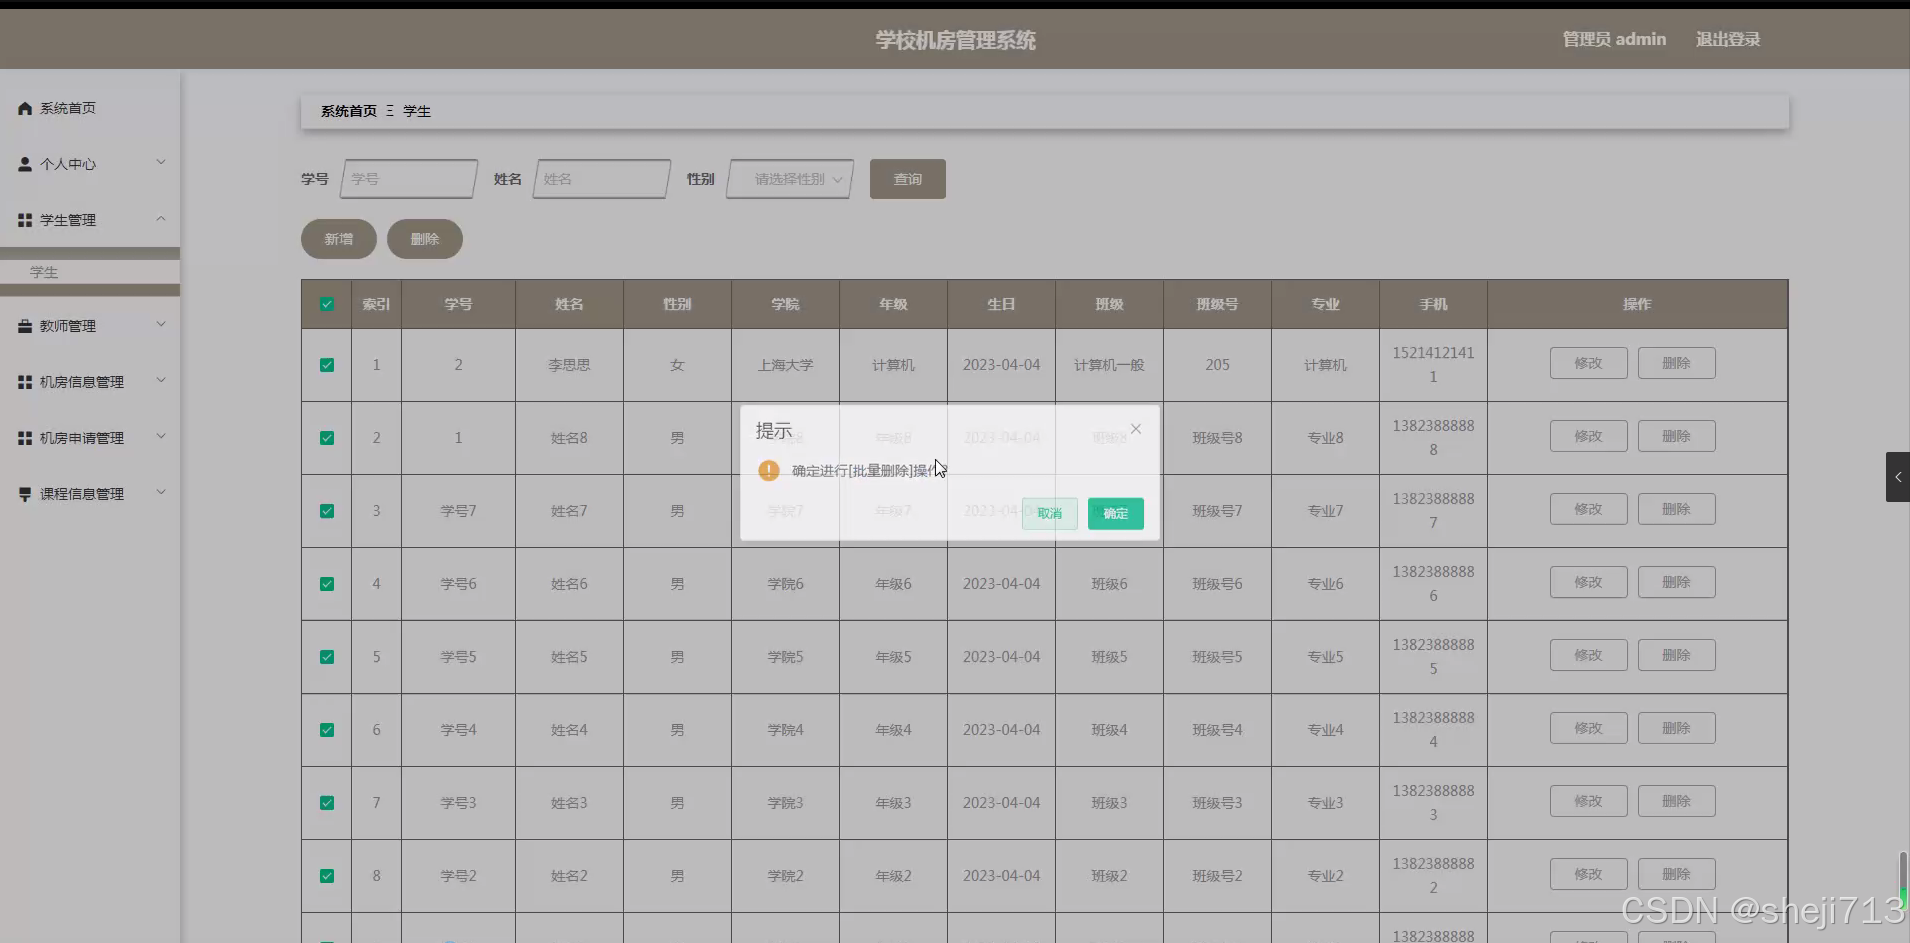The image size is (1910, 943).
Task: Click the icon beside 机房申请管理
Action: tap(25, 436)
